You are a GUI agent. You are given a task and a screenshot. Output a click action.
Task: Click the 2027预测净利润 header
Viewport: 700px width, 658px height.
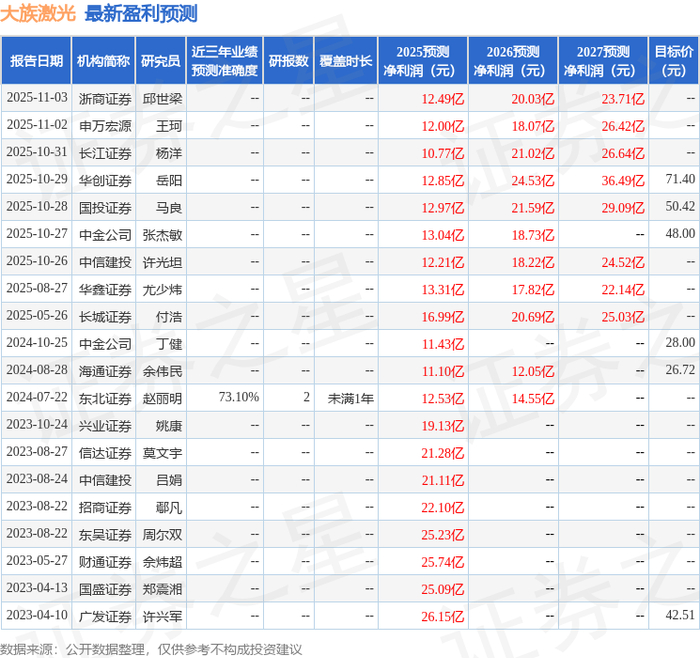click(x=603, y=61)
